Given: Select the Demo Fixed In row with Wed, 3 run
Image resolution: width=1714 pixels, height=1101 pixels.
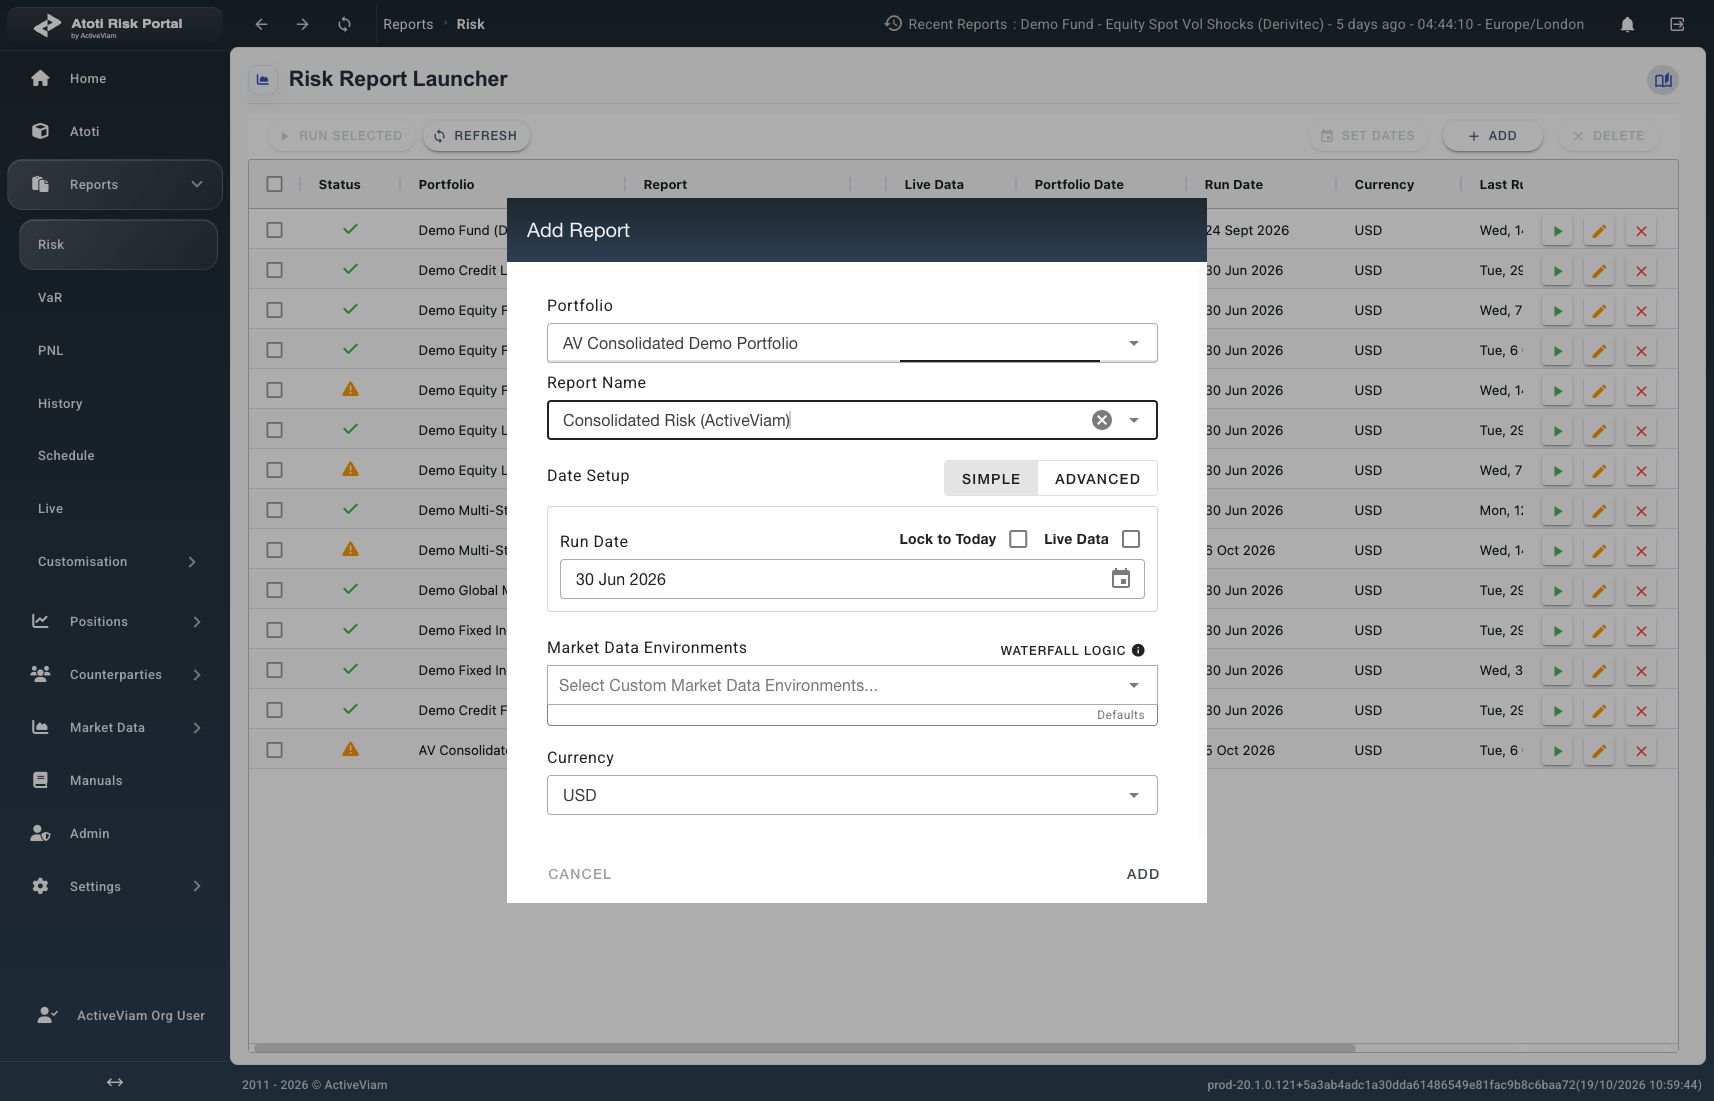Looking at the screenshot, I should point(275,670).
